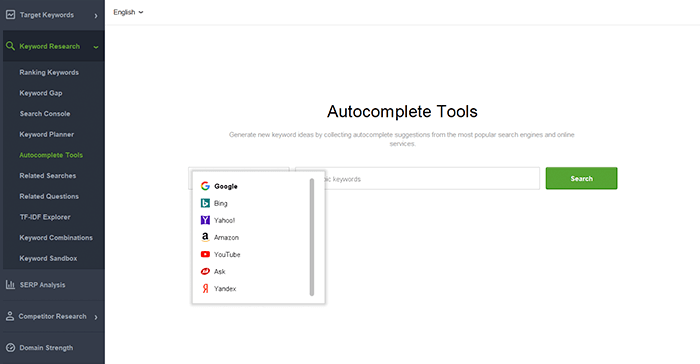Click the green Search button
The width and height of the screenshot is (700, 364).
(581, 178)
